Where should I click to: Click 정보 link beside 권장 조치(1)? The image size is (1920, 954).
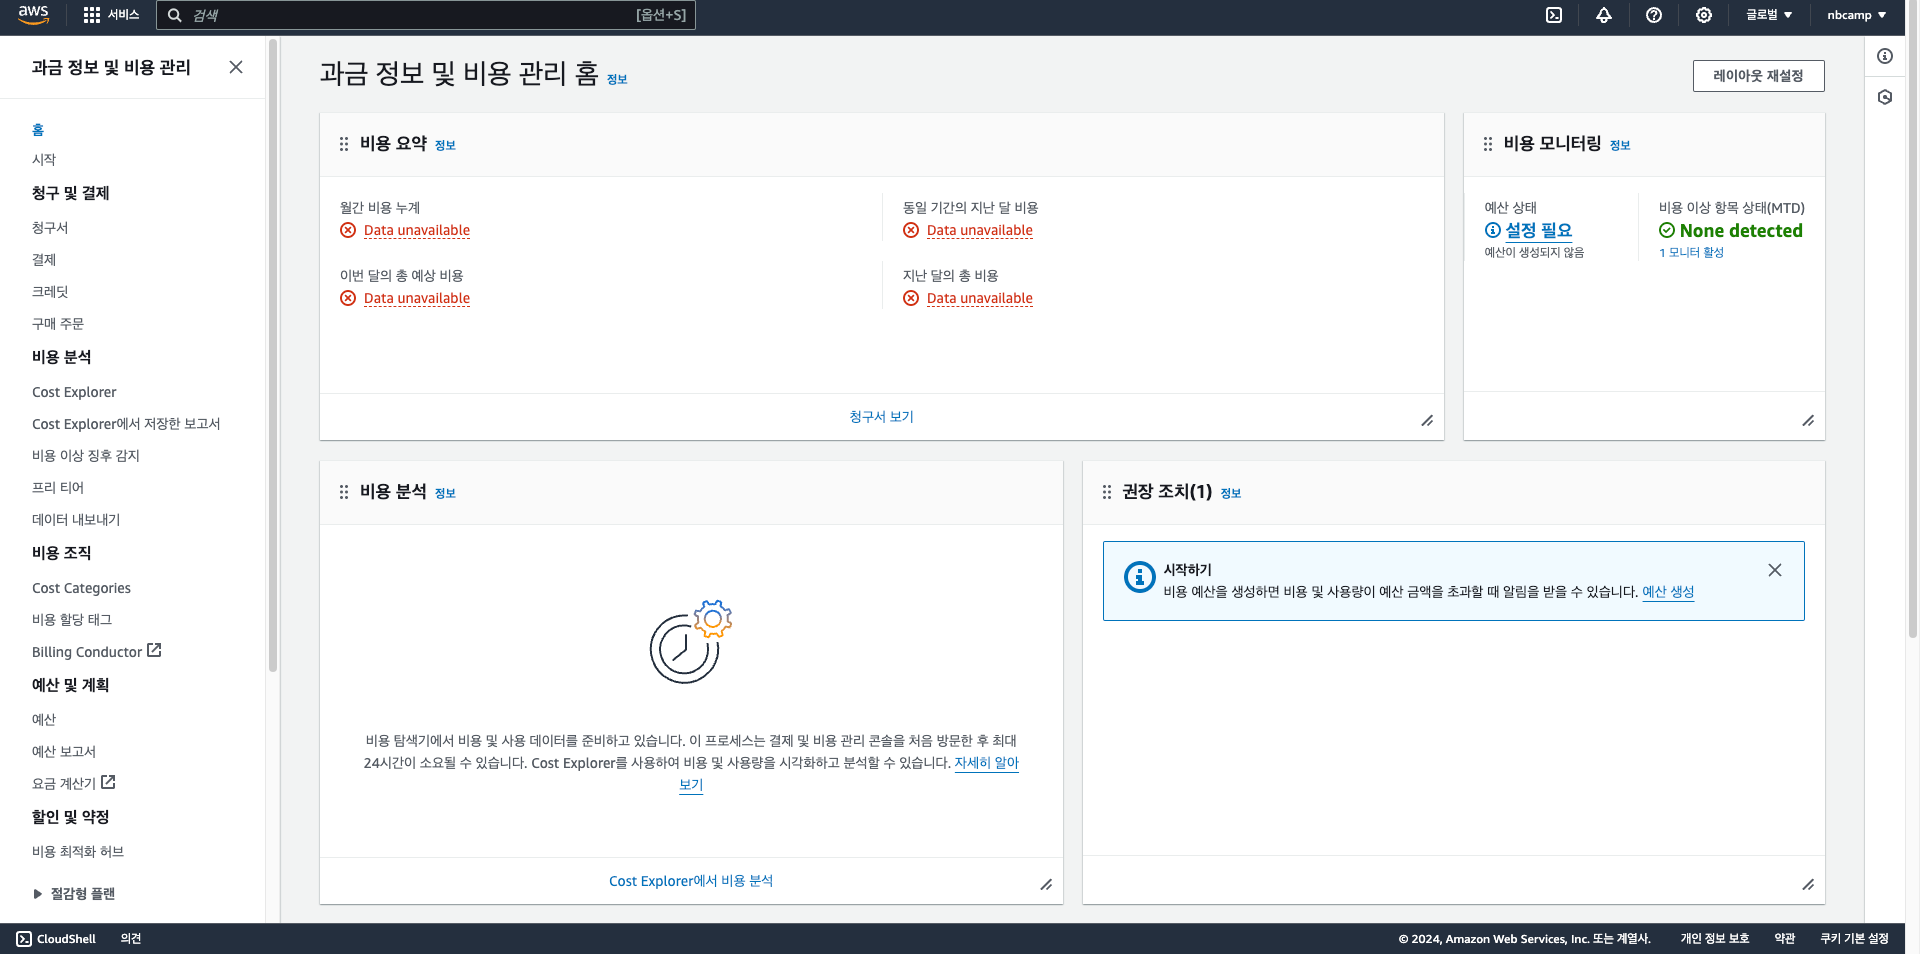(x=1231, y=493)
